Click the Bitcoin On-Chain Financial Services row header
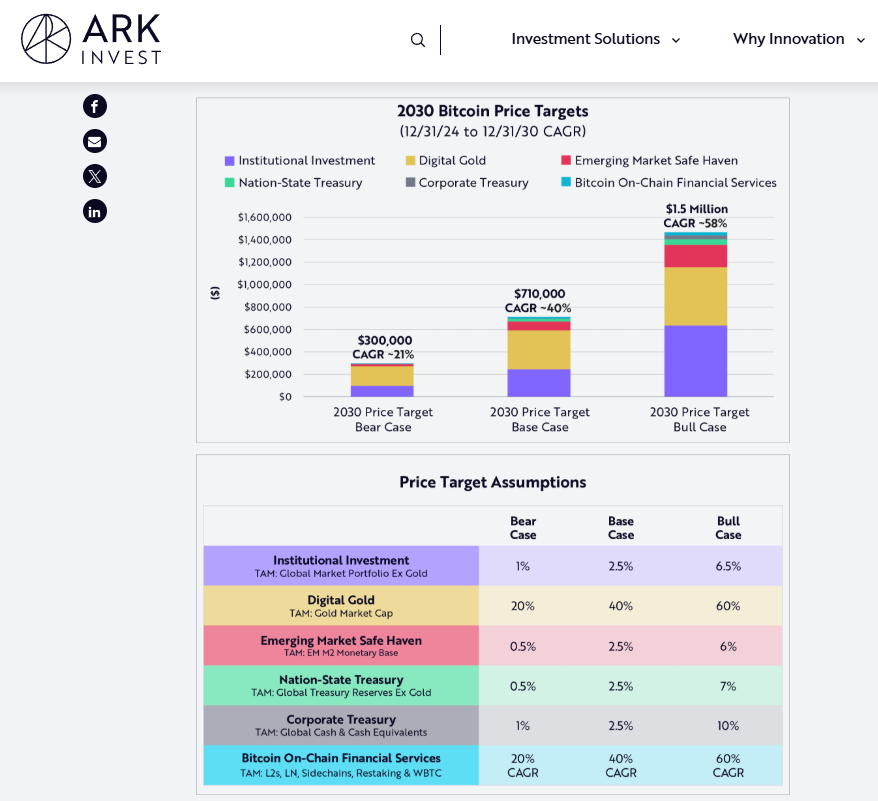This screenshot has width=878, height=801. point(341,765)
